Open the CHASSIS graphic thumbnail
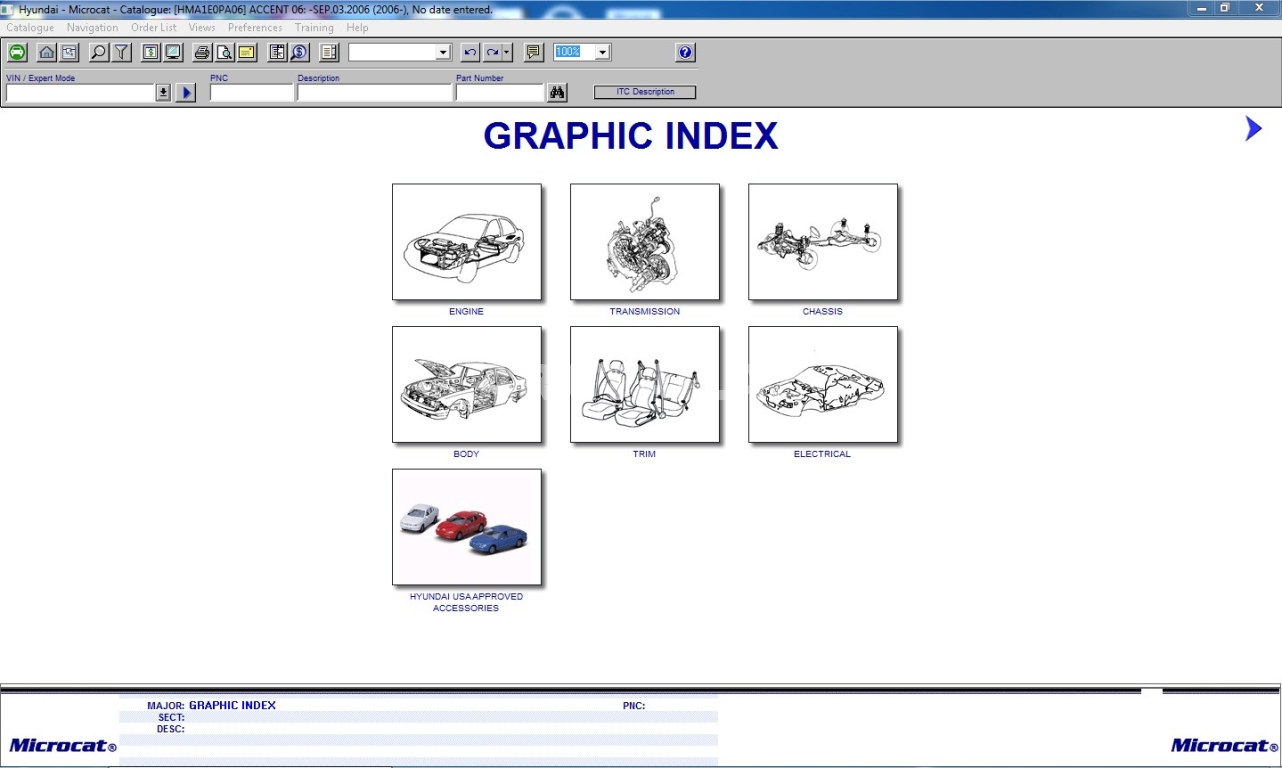This screenshot has height=768, width=1282. [x=823, y=242]
